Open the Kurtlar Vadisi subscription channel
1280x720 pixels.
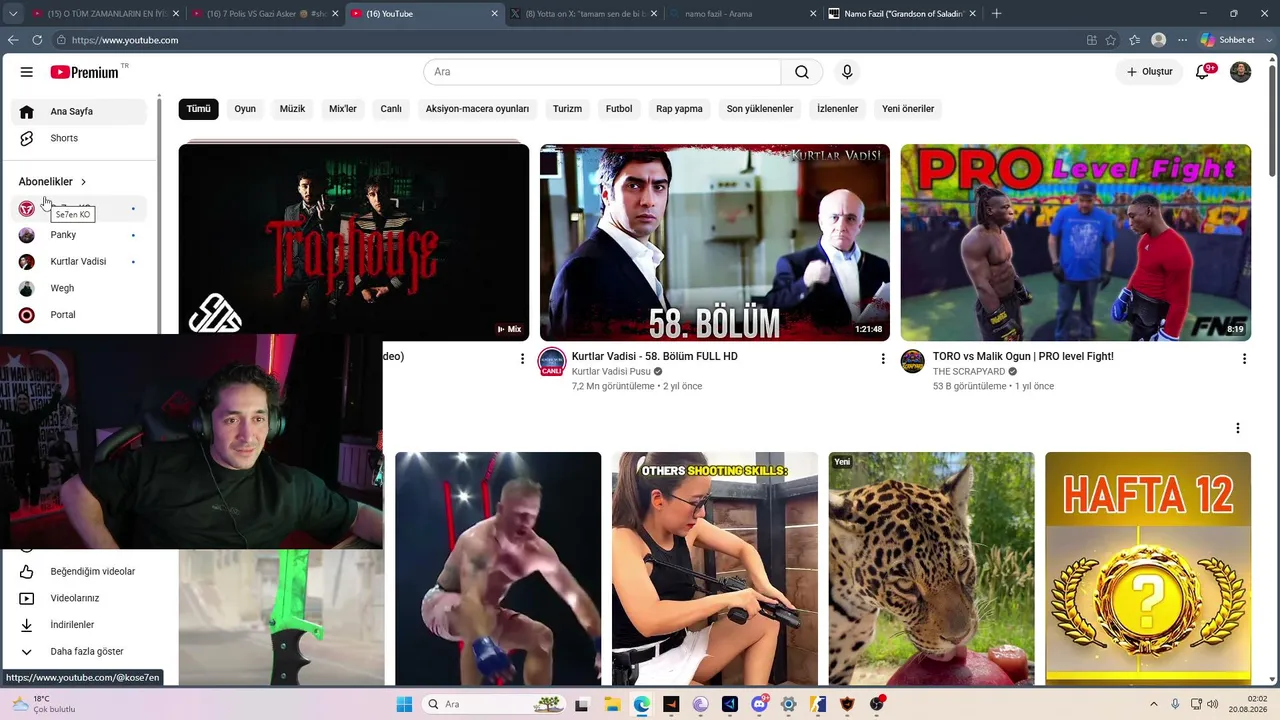click(x=80, y=262)
